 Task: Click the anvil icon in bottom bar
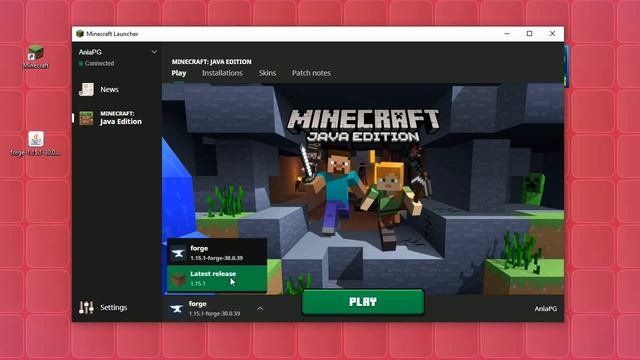tap(177, 309)
